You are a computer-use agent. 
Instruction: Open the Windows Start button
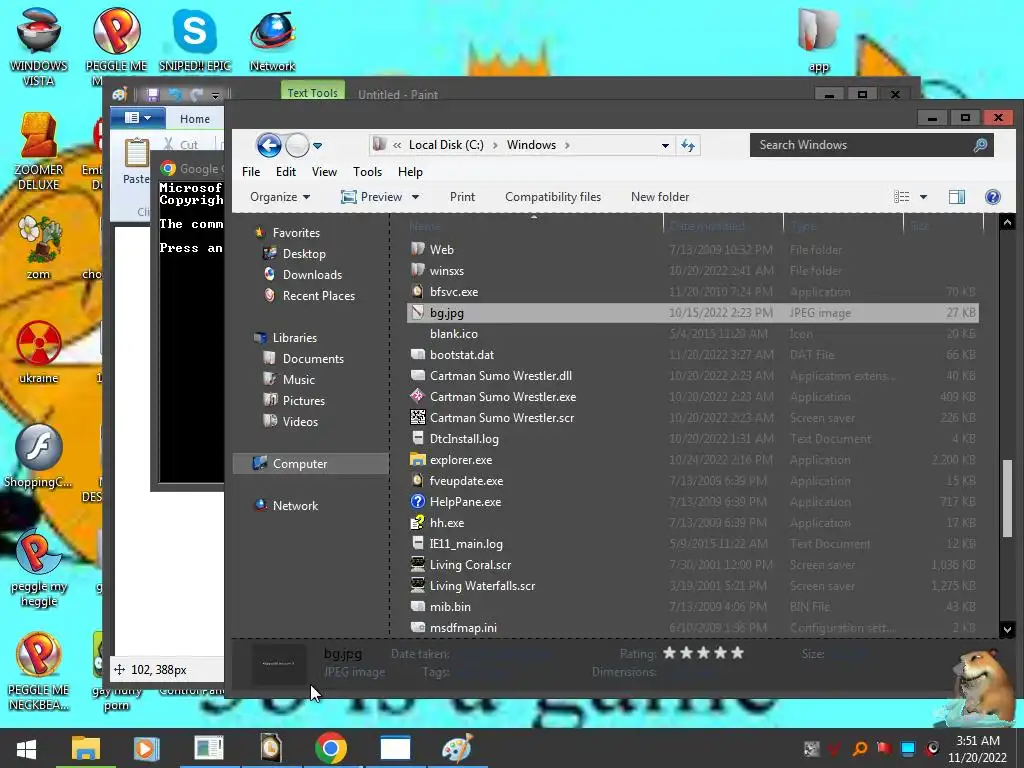click(x=26, y=748)
